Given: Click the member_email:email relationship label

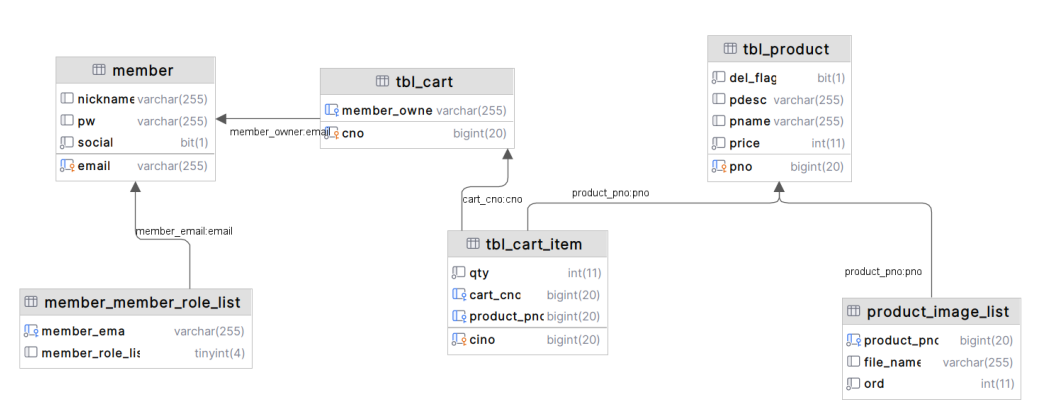Looking at the screenshot, I should (x=184, y=232).
